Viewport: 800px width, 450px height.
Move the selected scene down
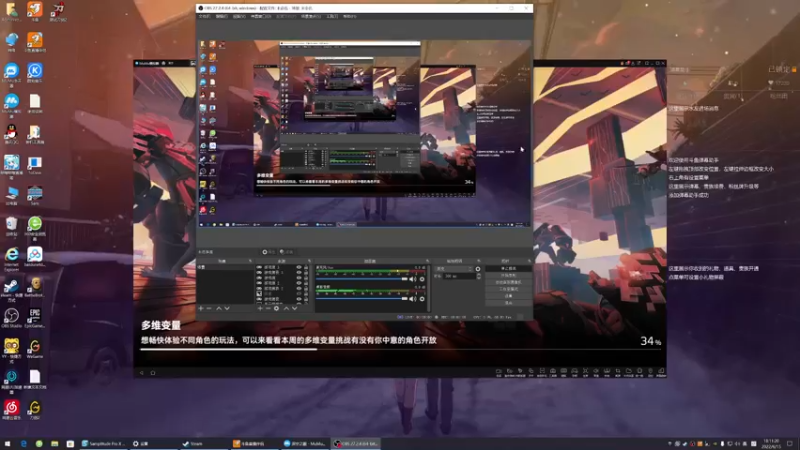coord(227,308)
